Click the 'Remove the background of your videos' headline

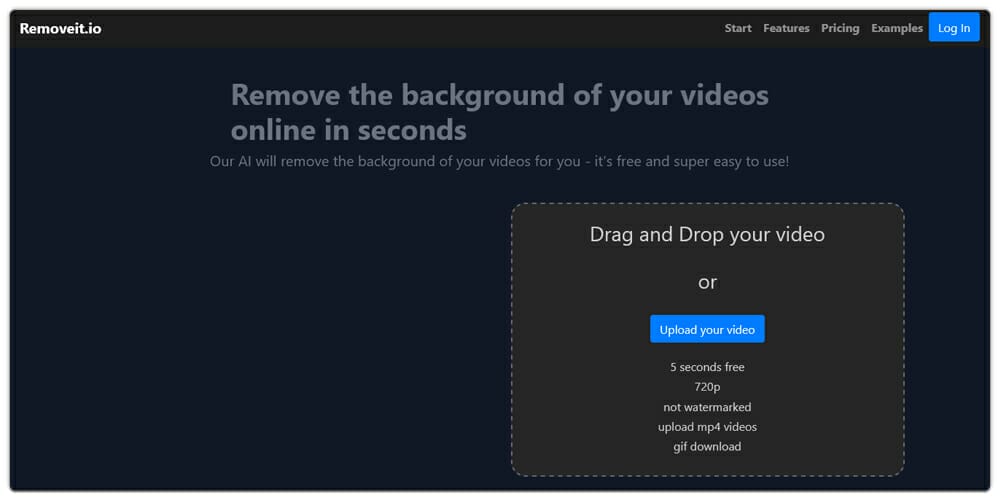[x=499, y=95]
